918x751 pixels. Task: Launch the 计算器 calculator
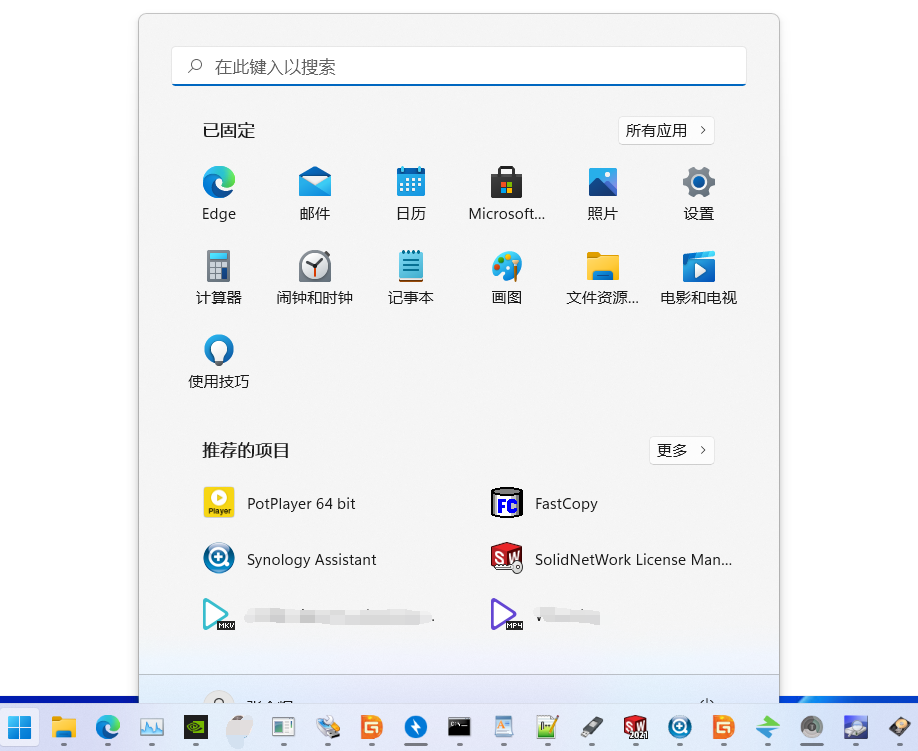(218, 277)
